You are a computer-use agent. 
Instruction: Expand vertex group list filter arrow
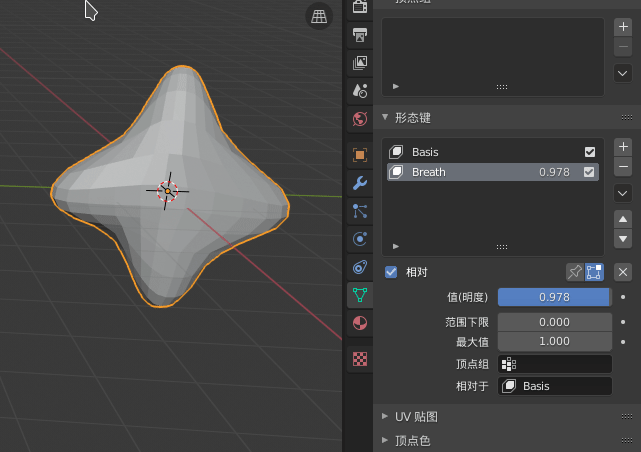pyautogui.click(x=396, y=86)
